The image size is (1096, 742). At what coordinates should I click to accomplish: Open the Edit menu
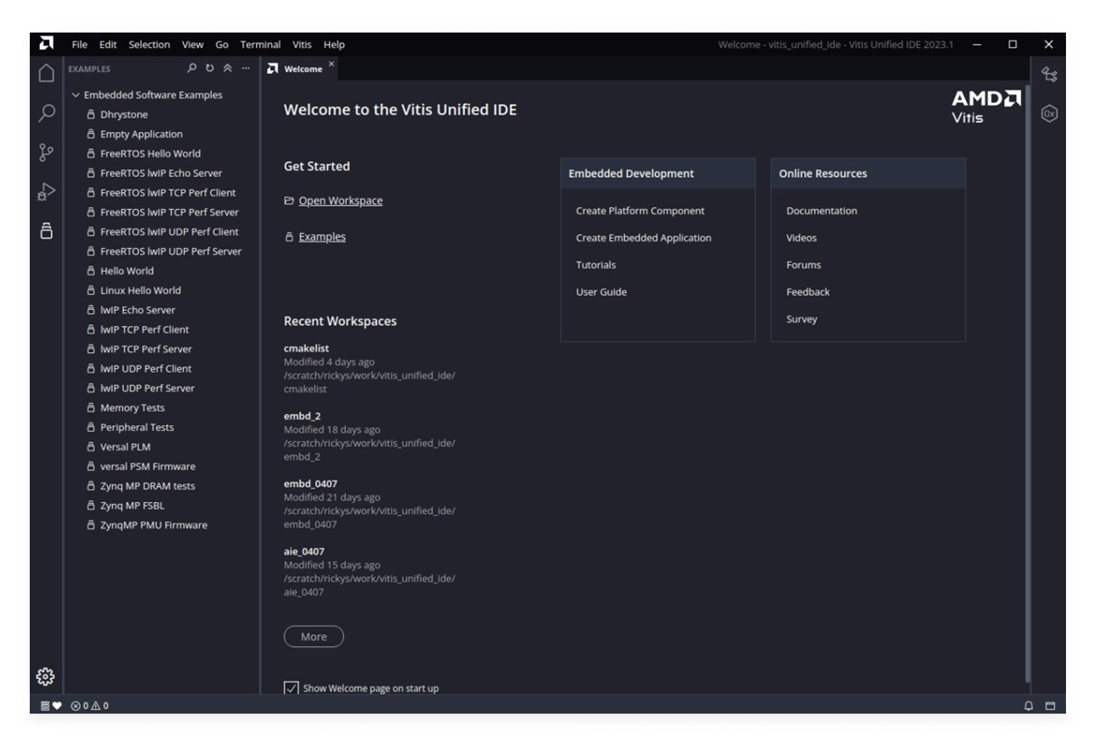pos(108,45)
